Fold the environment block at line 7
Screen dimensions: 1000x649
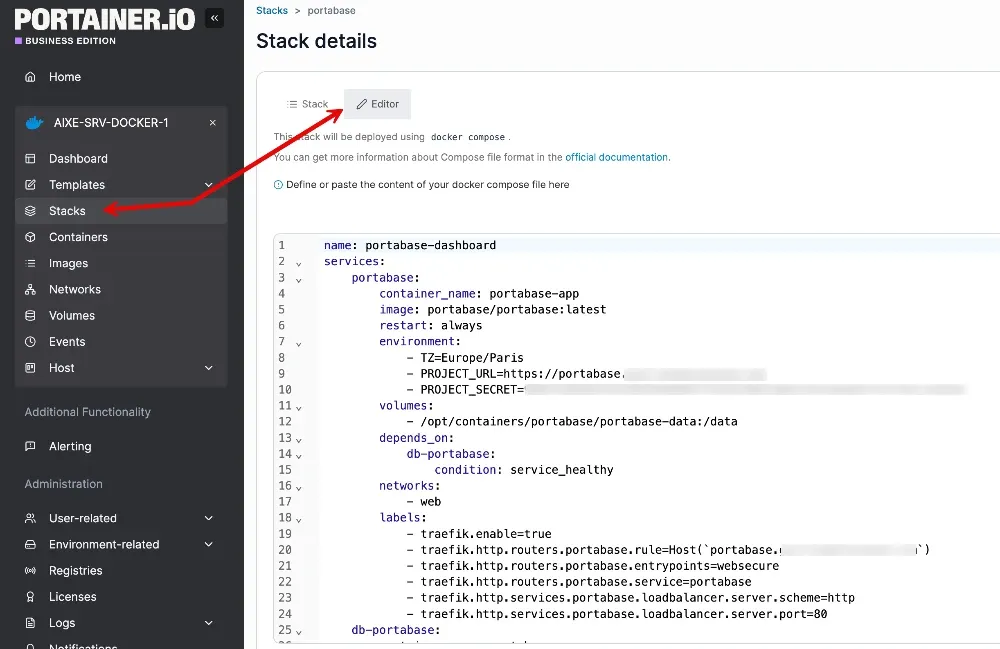[x=298, y=344]
